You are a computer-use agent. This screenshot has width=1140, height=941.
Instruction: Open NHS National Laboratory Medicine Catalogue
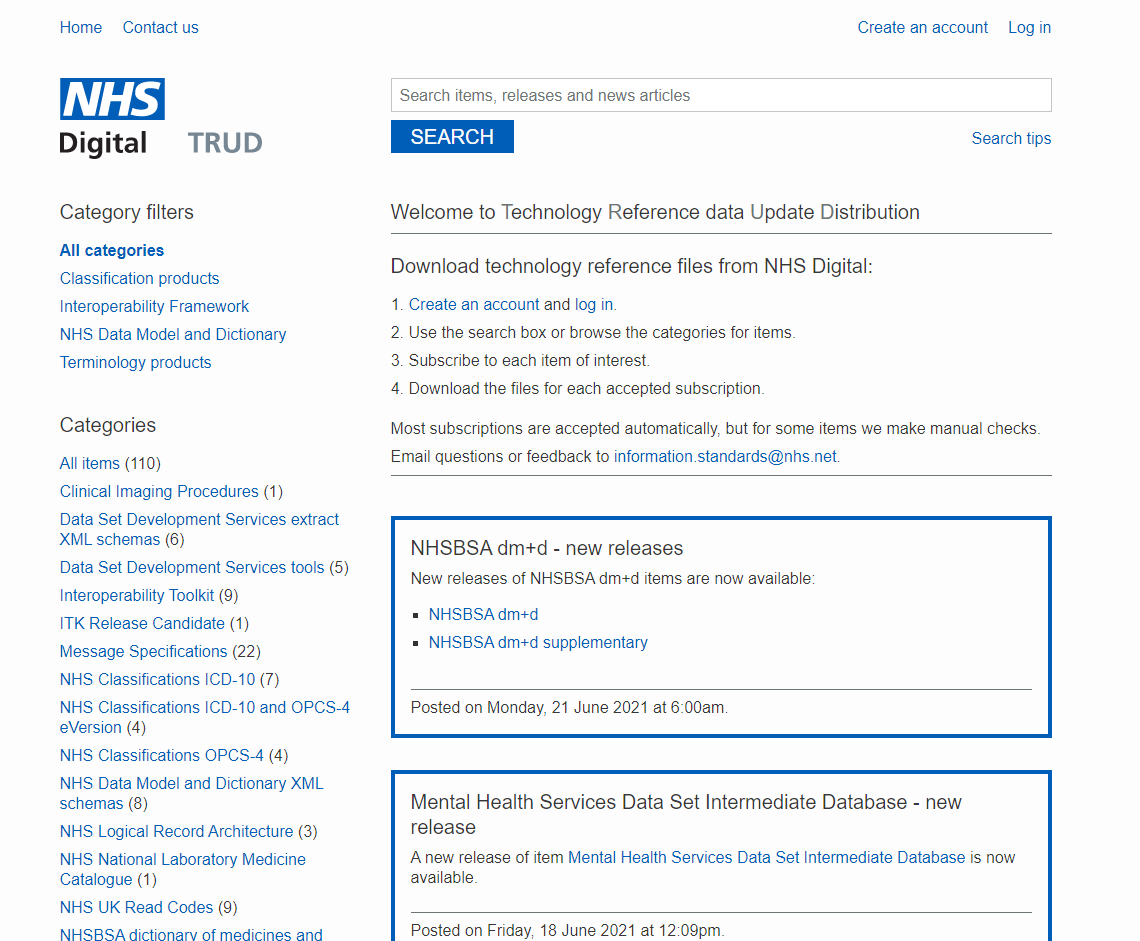[182, 869]
